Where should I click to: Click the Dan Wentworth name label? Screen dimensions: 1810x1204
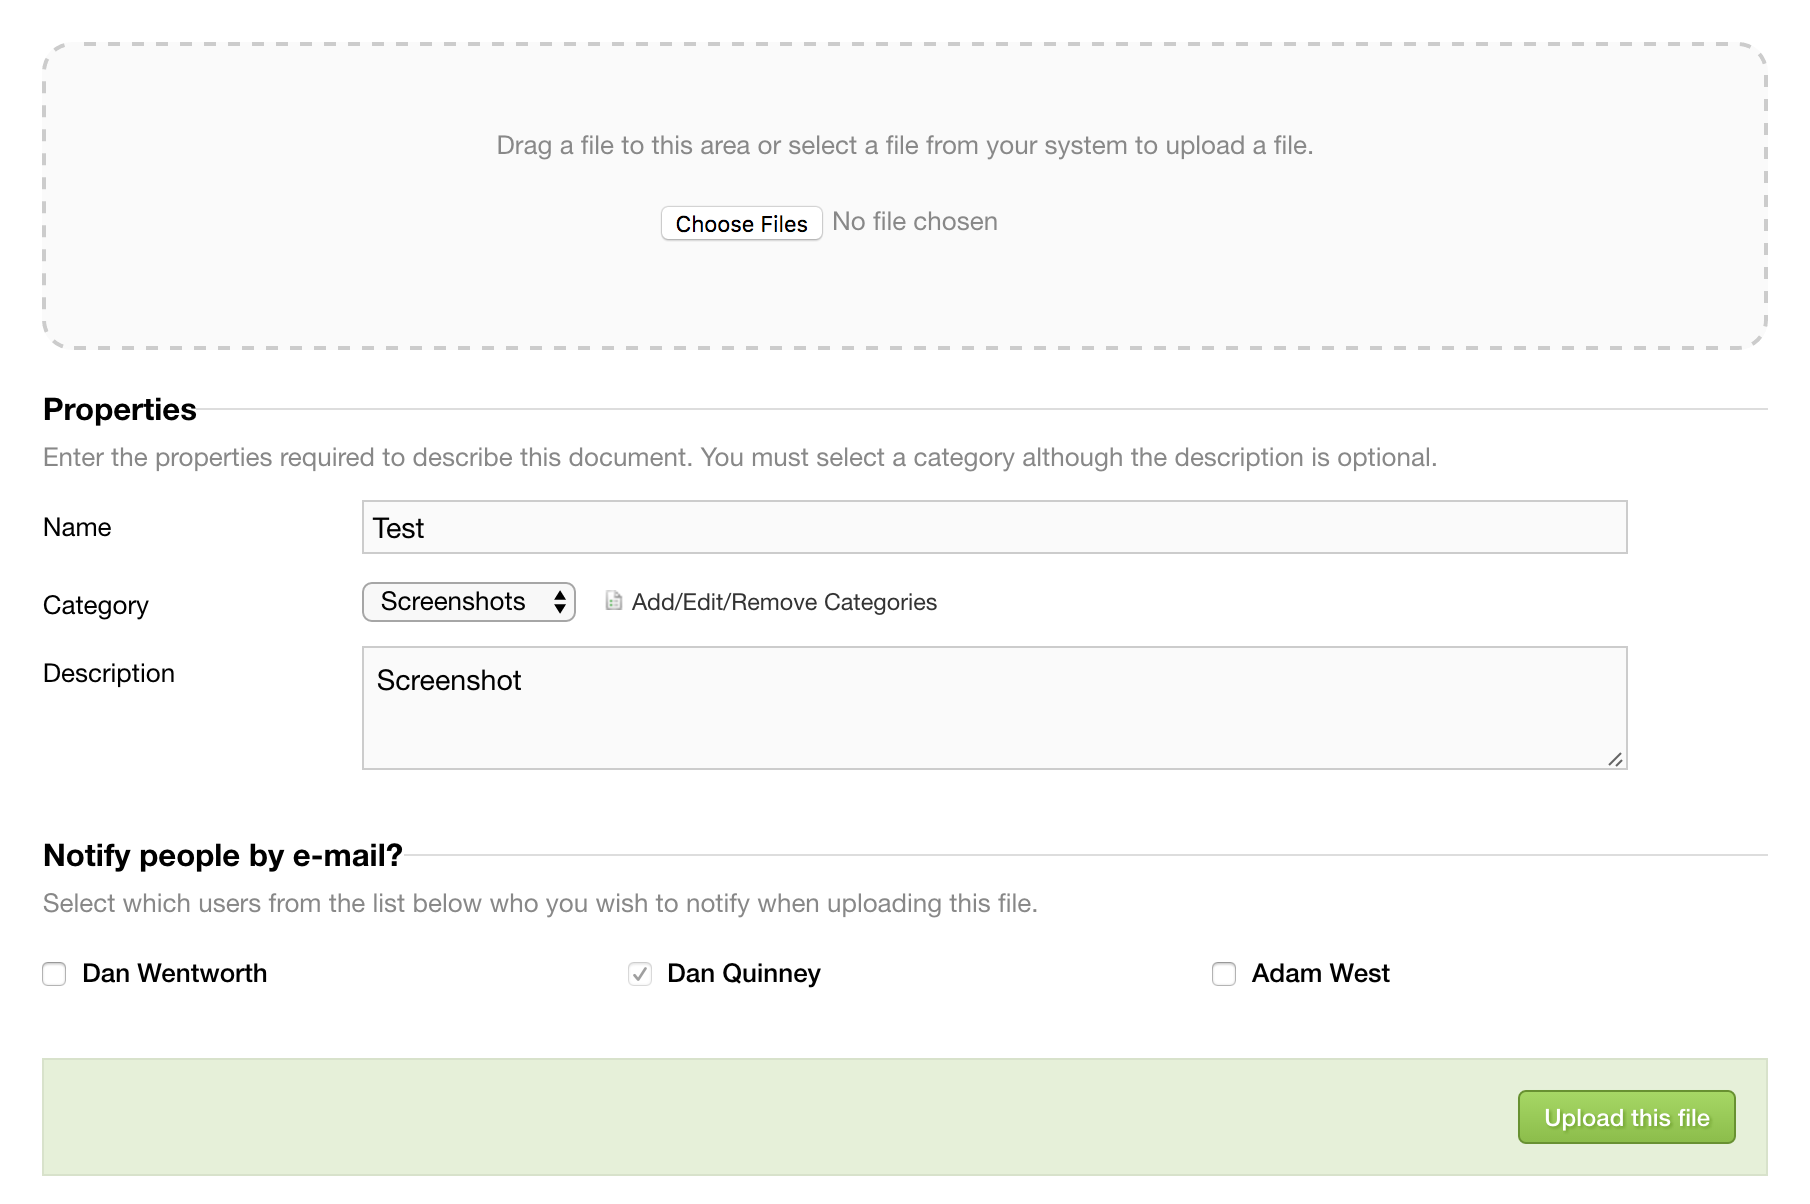click(x=175, y=973)
